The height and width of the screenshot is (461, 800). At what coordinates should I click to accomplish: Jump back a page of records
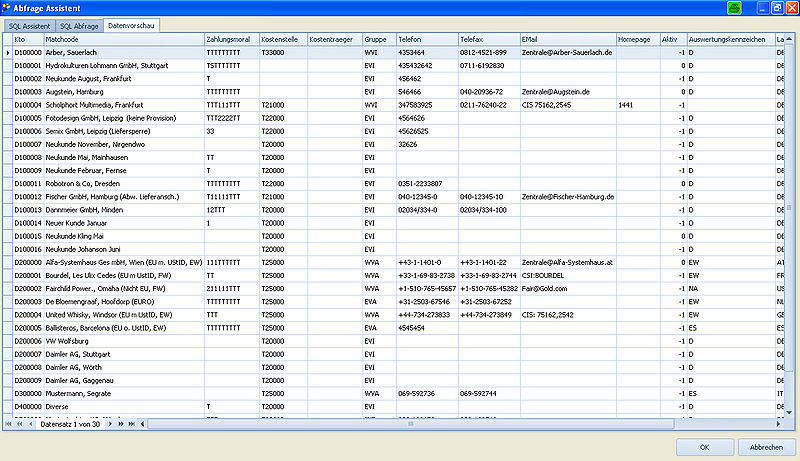pos(20,424)
